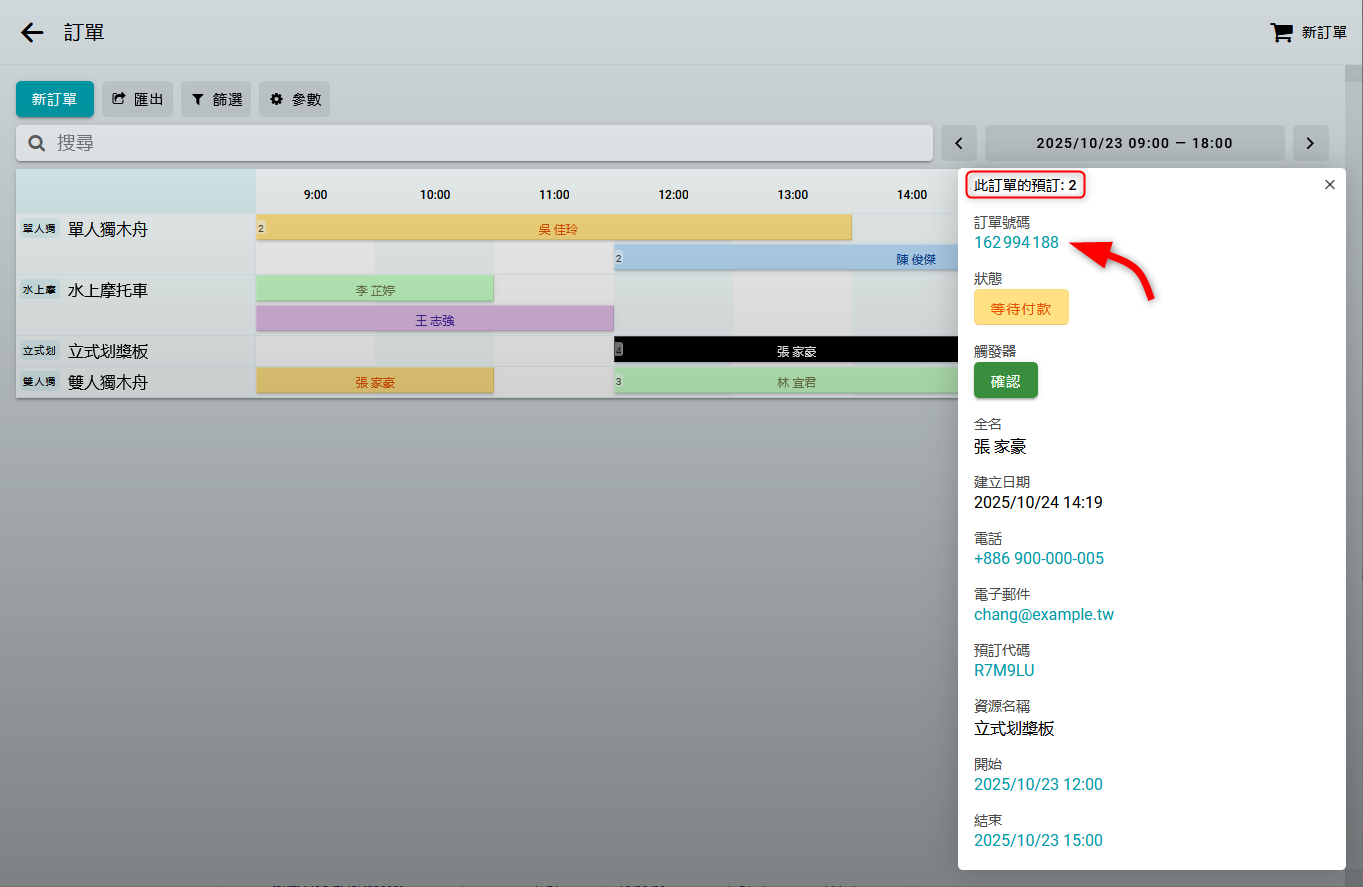Go to the previous date range

(958, 143)
